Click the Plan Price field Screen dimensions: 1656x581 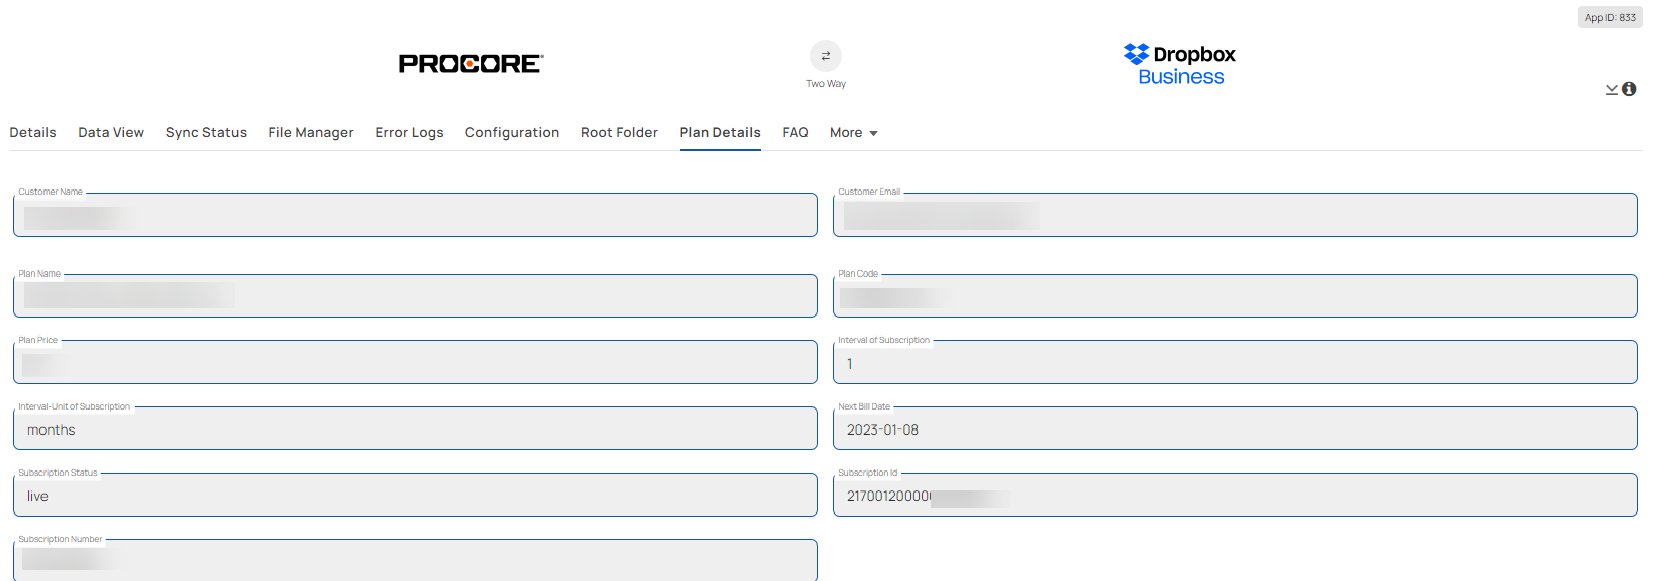(x=415, y=362)
